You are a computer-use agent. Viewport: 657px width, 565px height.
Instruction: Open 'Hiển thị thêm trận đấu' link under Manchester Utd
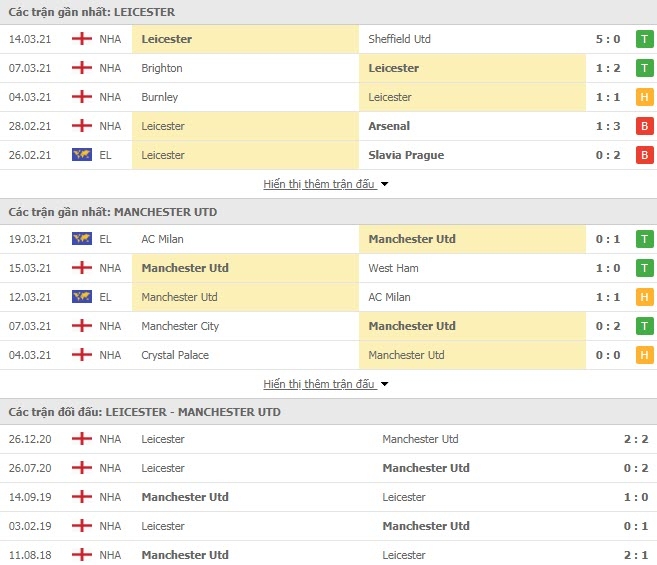pos(319,384)
